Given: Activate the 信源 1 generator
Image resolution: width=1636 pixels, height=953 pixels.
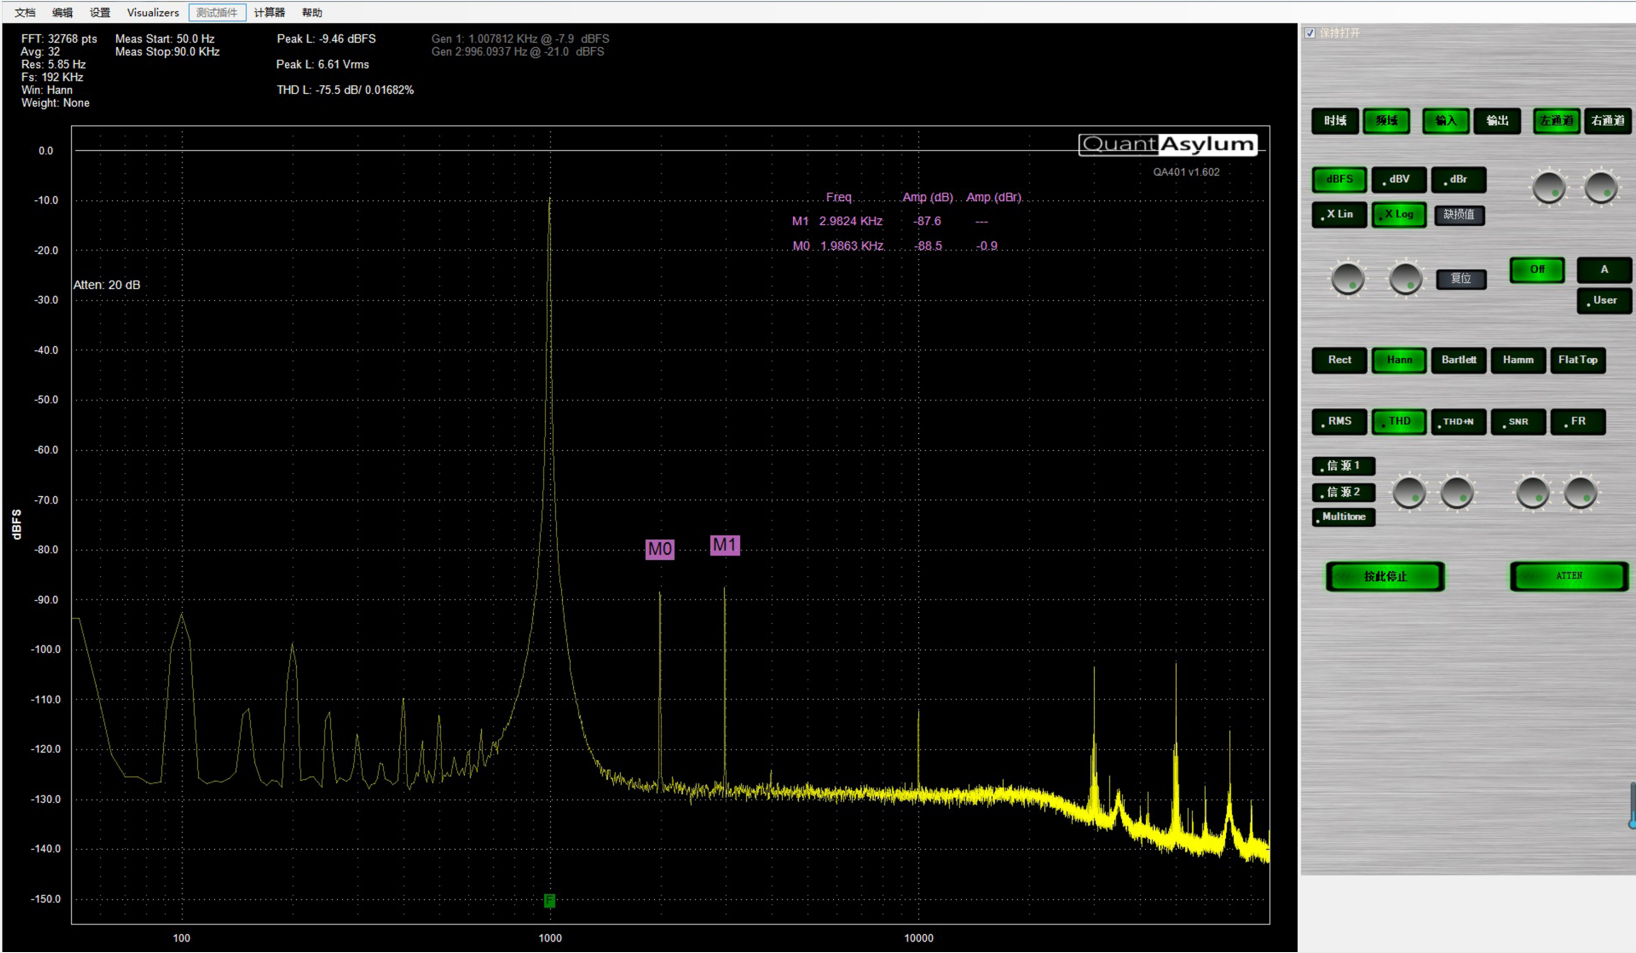Looking at the screenshot, I should (x=1343, y=466).
